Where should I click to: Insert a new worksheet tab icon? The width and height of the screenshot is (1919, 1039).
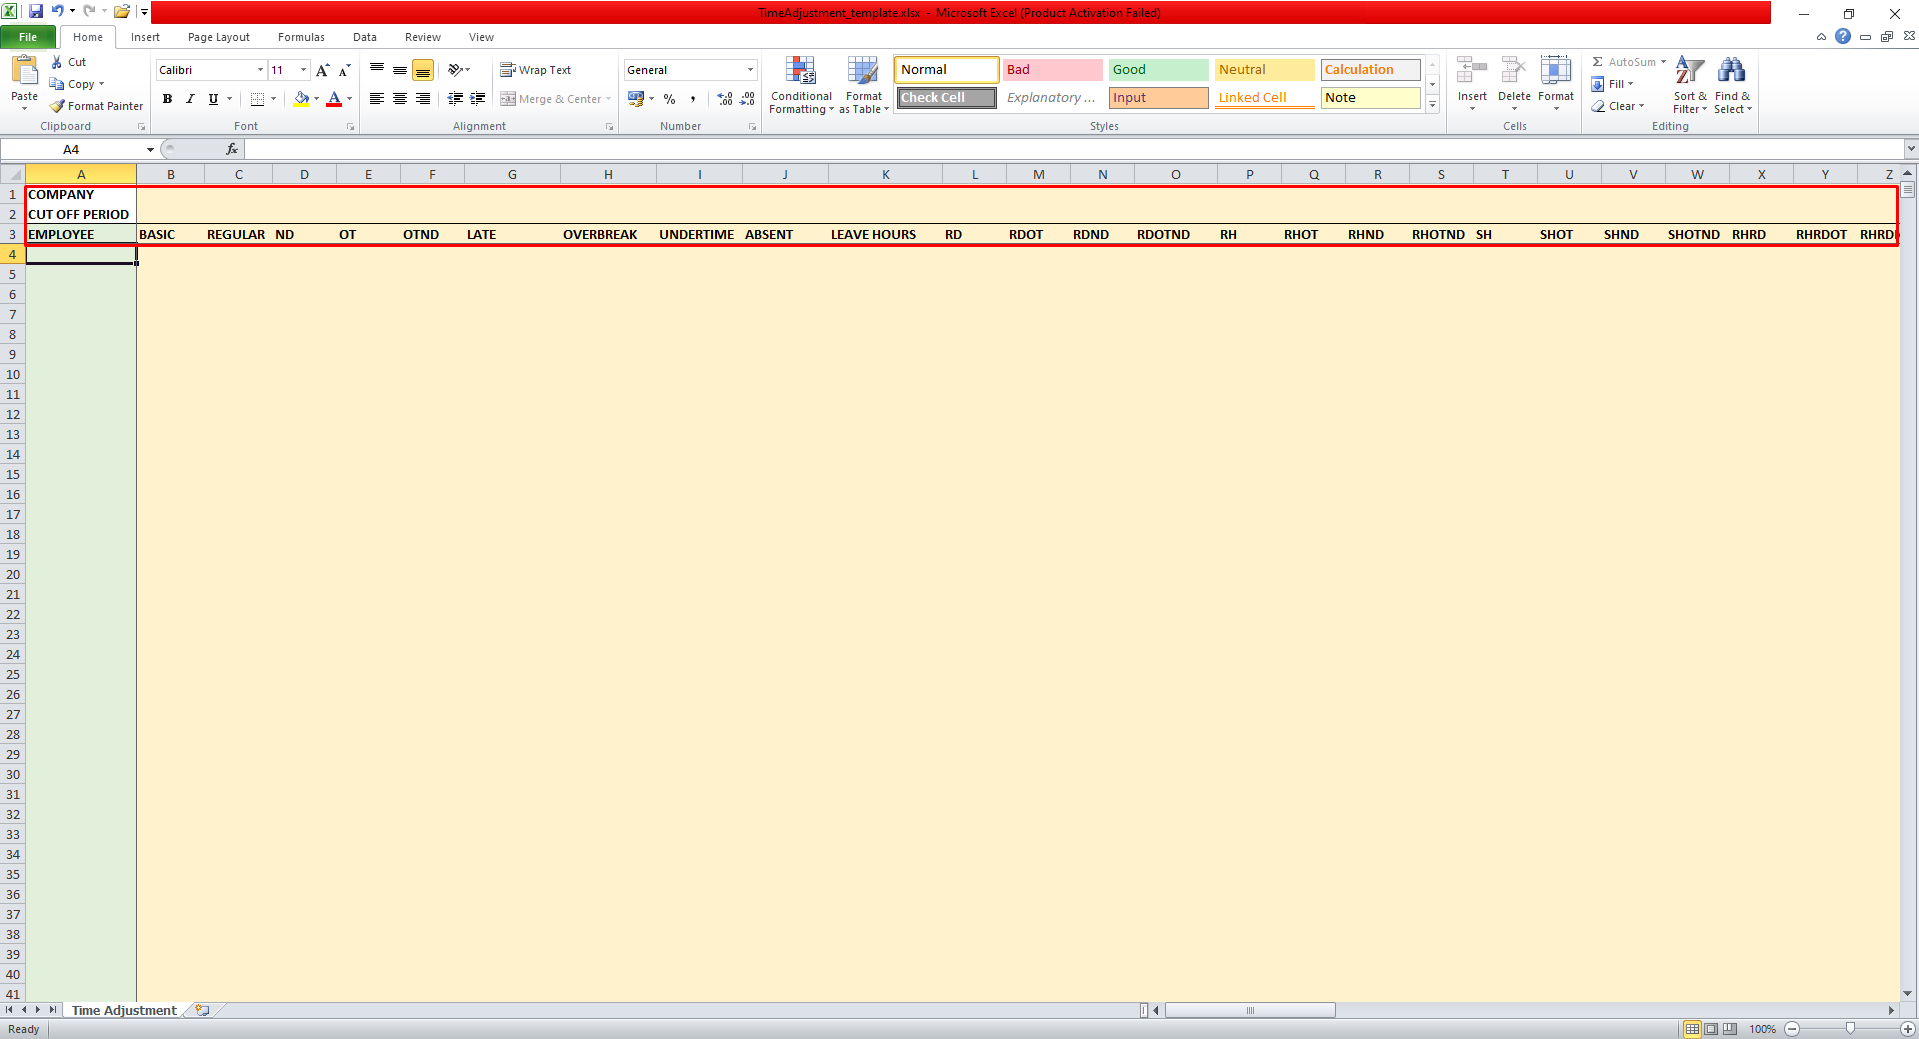[x=203, y=1010]
